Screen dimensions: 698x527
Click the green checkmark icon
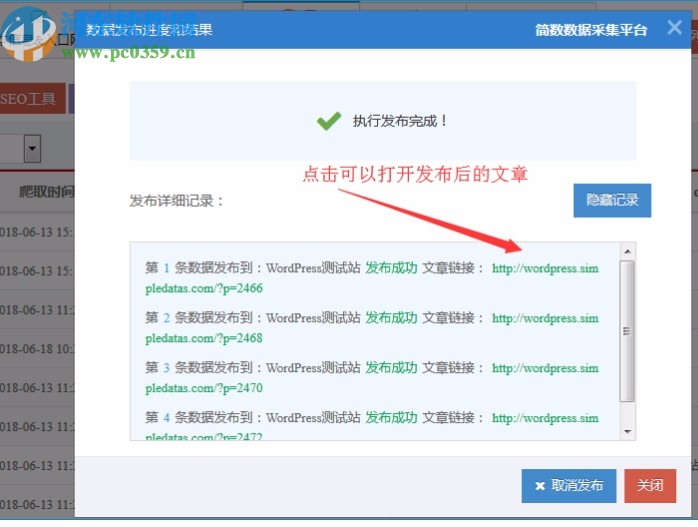329,121
